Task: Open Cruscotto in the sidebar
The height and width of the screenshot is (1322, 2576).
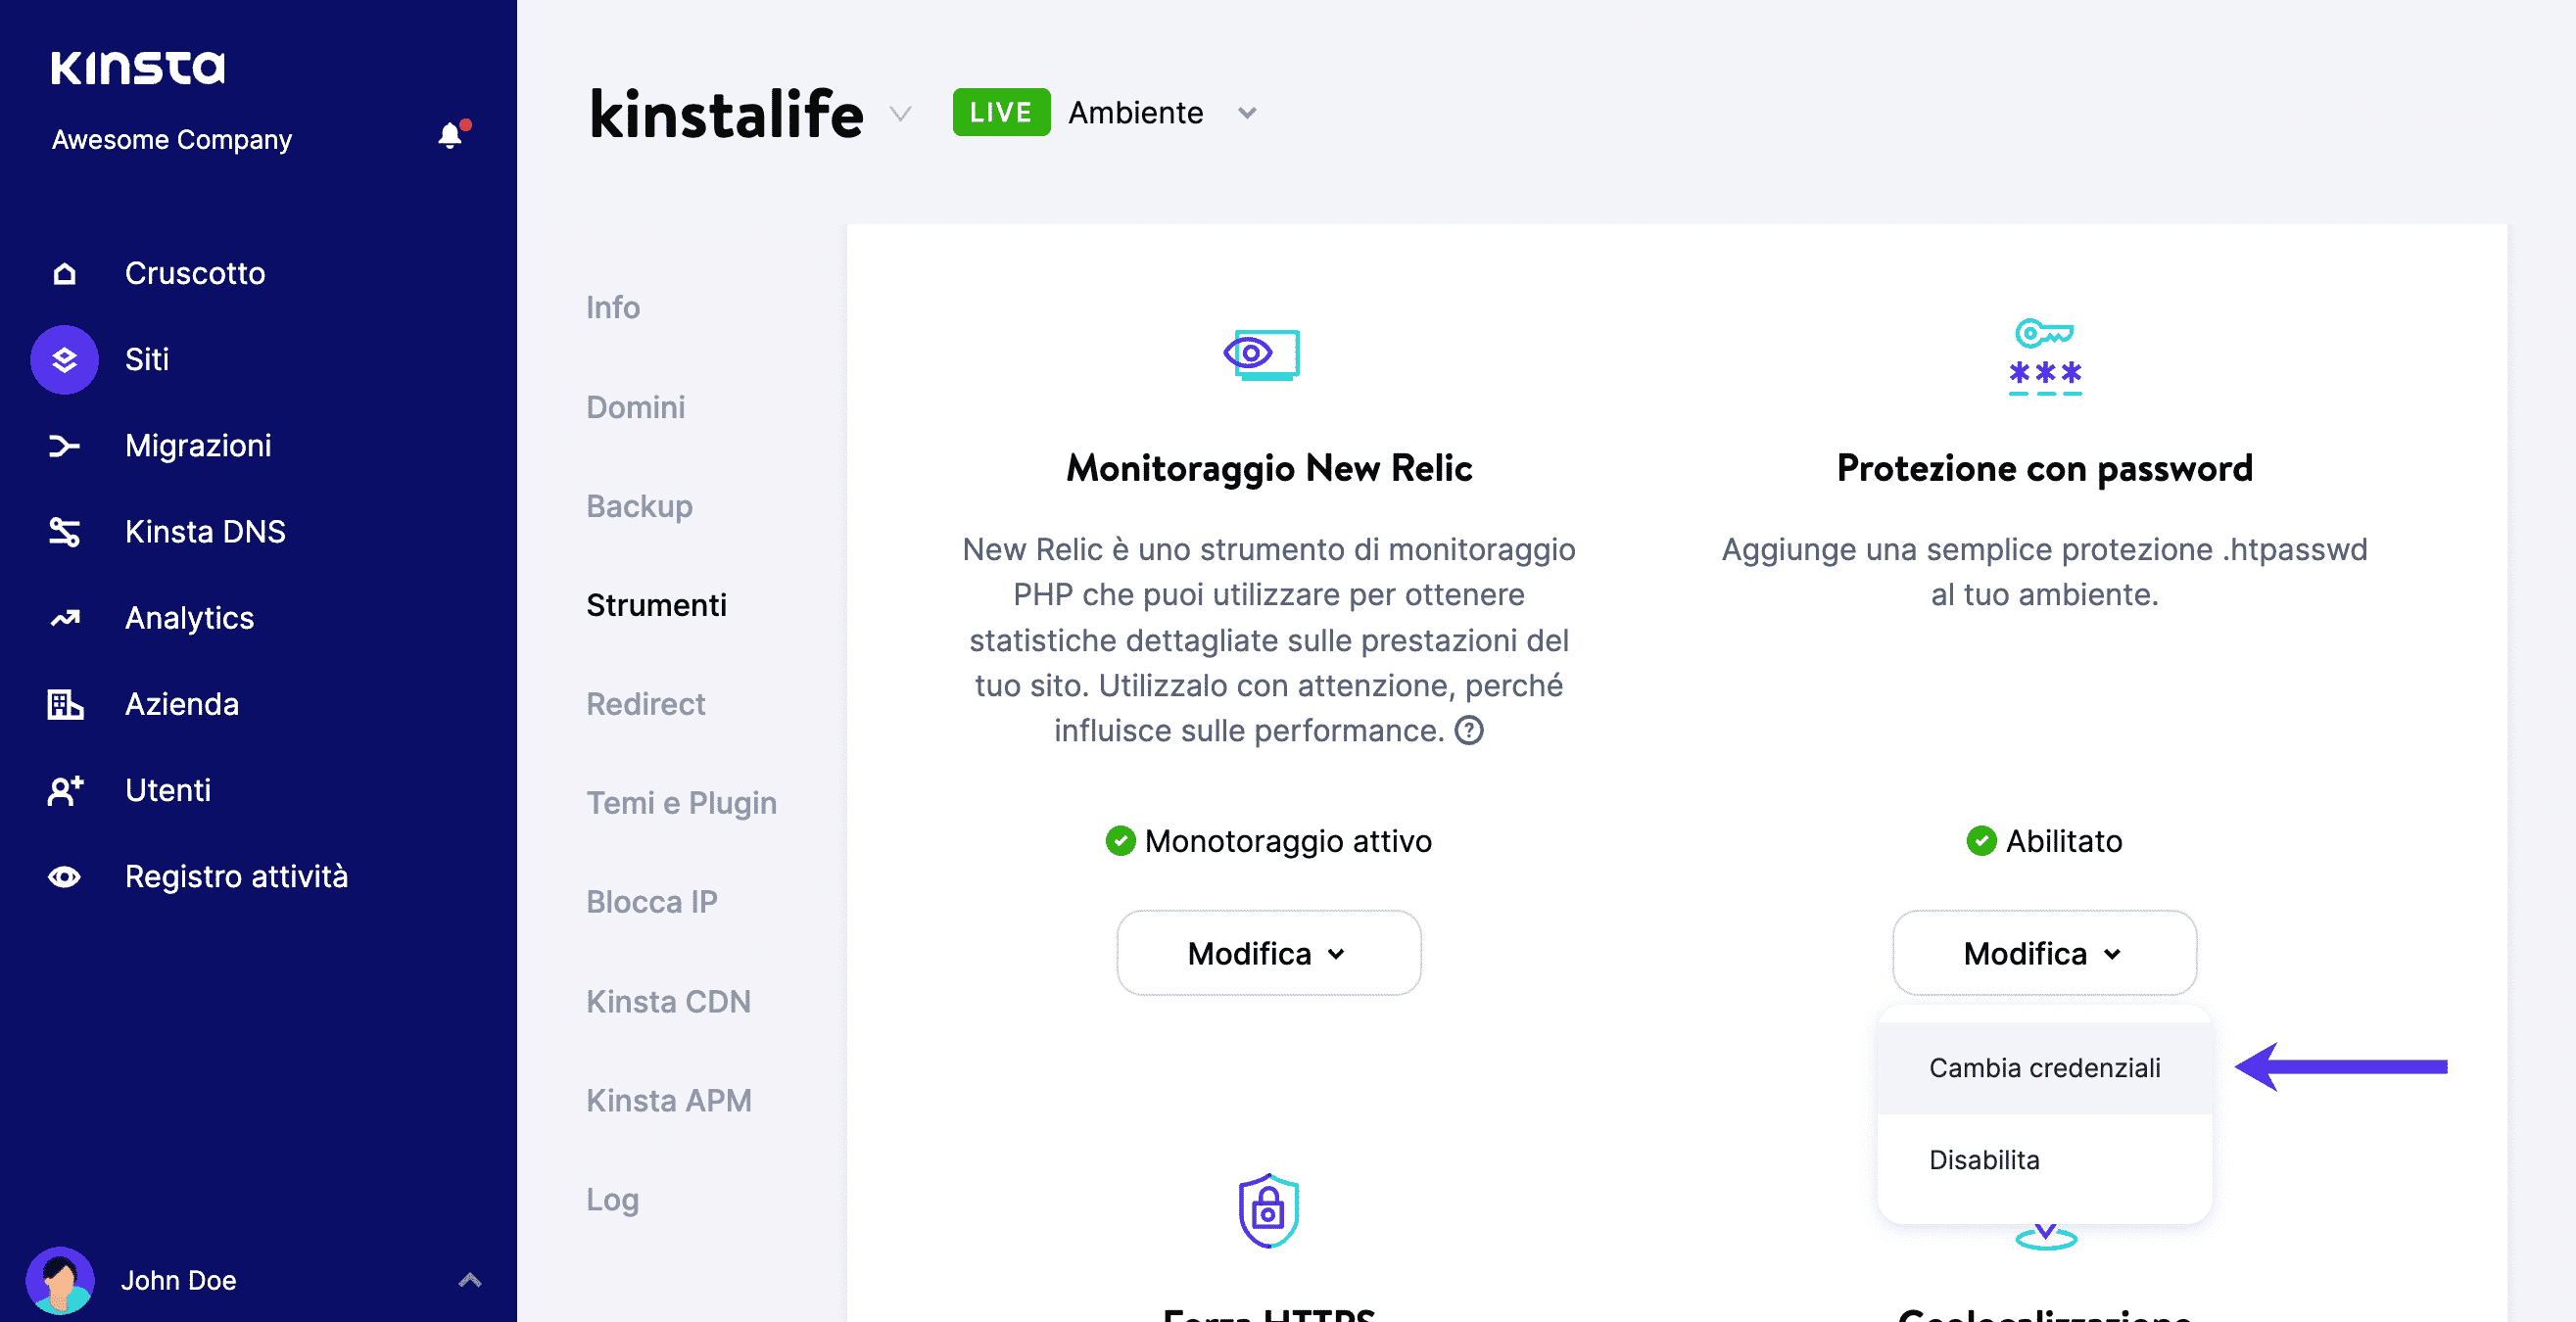Action: coord(195,273)
